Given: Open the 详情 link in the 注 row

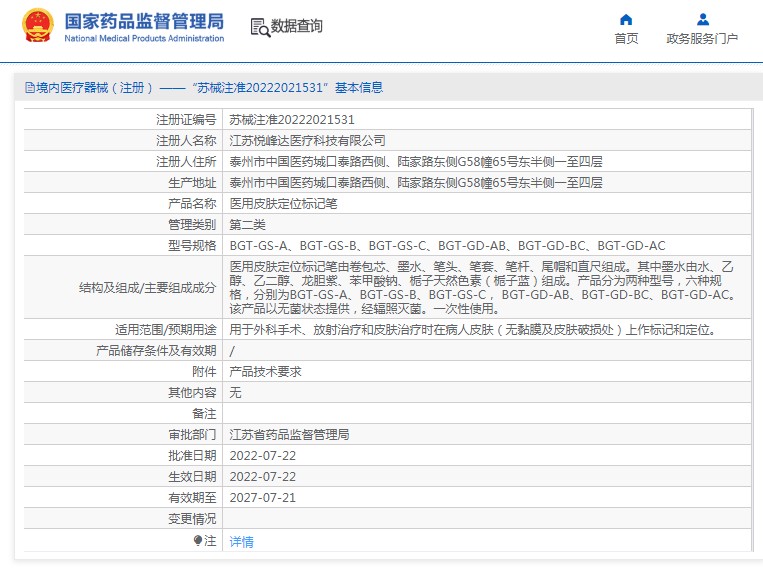Looking at the screenshot, I should point(241,541).
